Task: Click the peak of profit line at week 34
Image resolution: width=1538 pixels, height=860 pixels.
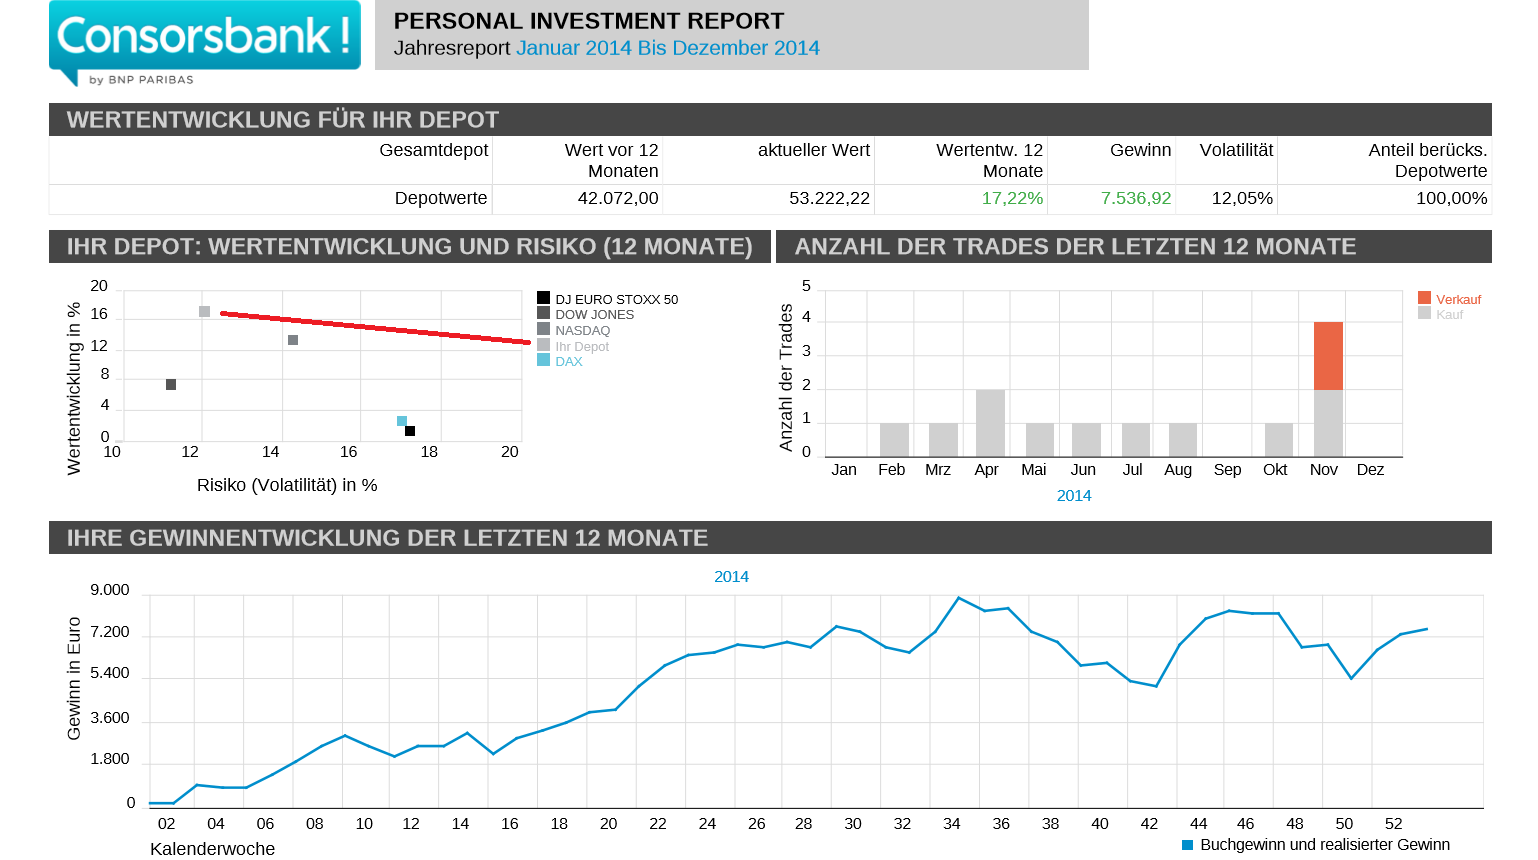Action: pos(959,598)
